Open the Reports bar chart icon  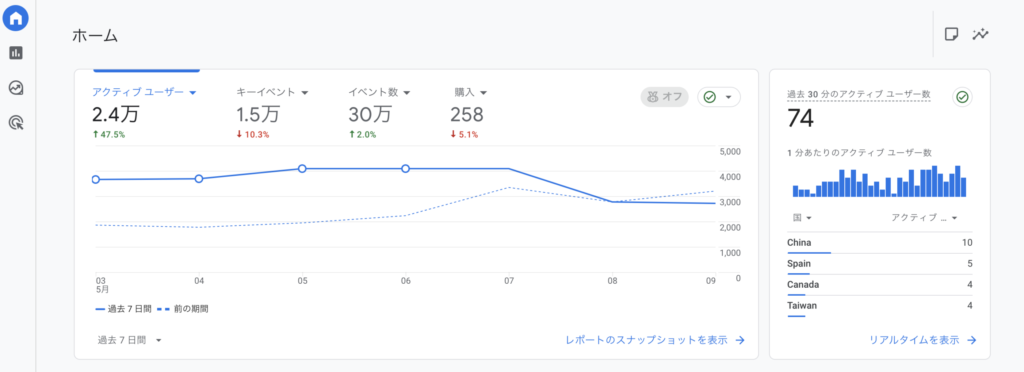pyautogui.click(x=16, y=53)
